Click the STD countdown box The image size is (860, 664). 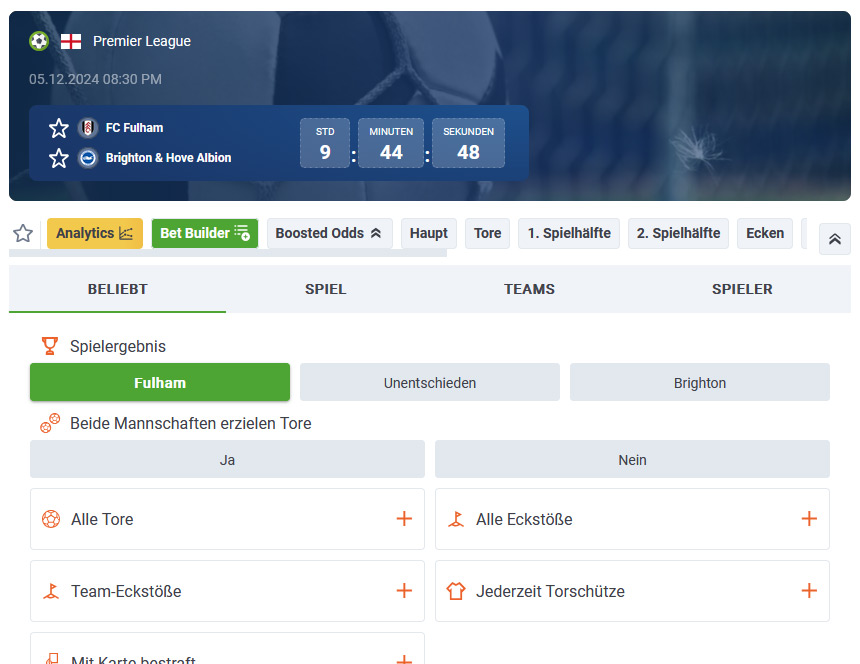[325, 143]
